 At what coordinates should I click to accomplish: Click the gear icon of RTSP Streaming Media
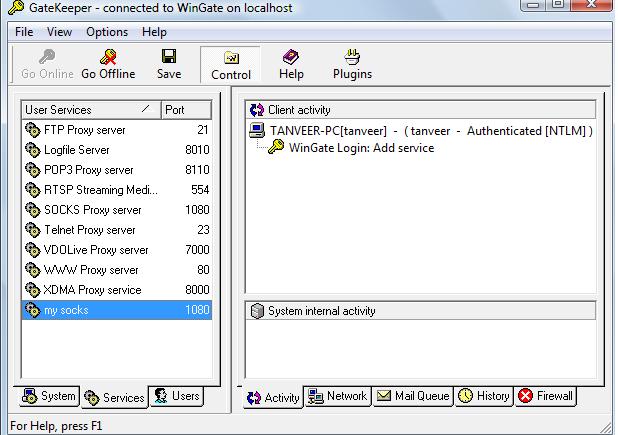[x=33, y=190]
